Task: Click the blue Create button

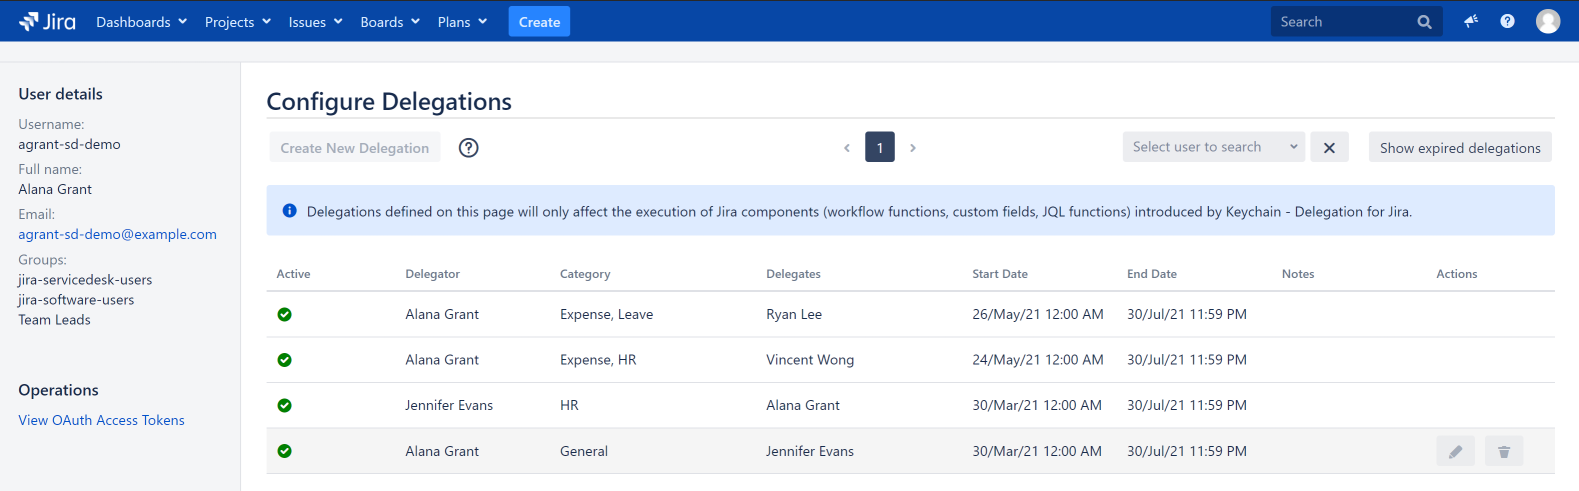Action: tap(539, 22)
